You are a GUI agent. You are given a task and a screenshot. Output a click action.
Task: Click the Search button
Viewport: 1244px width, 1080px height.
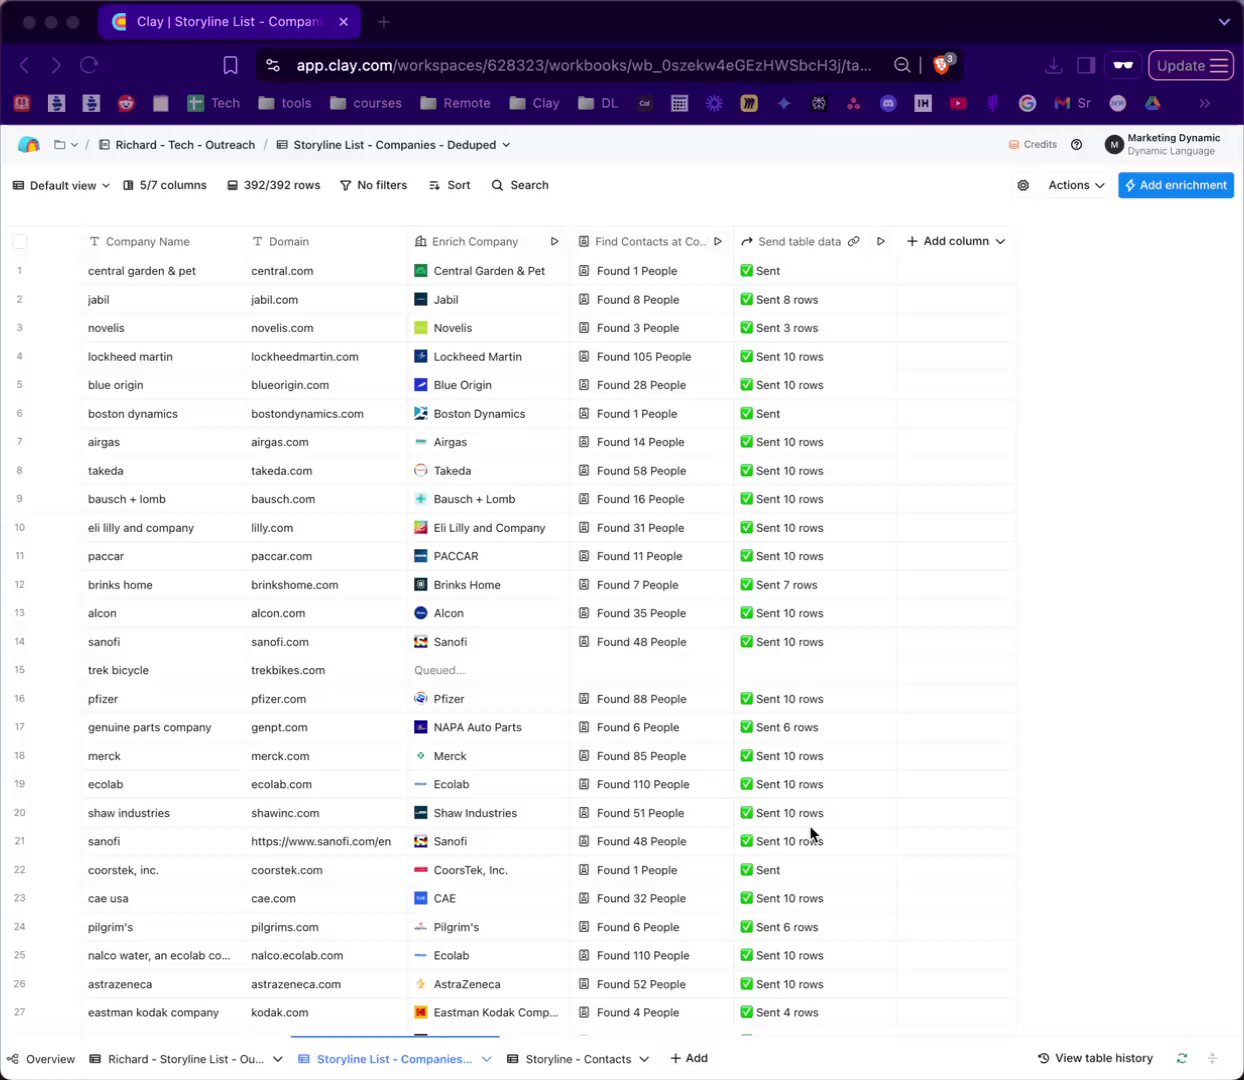click(x=520, y=185)
